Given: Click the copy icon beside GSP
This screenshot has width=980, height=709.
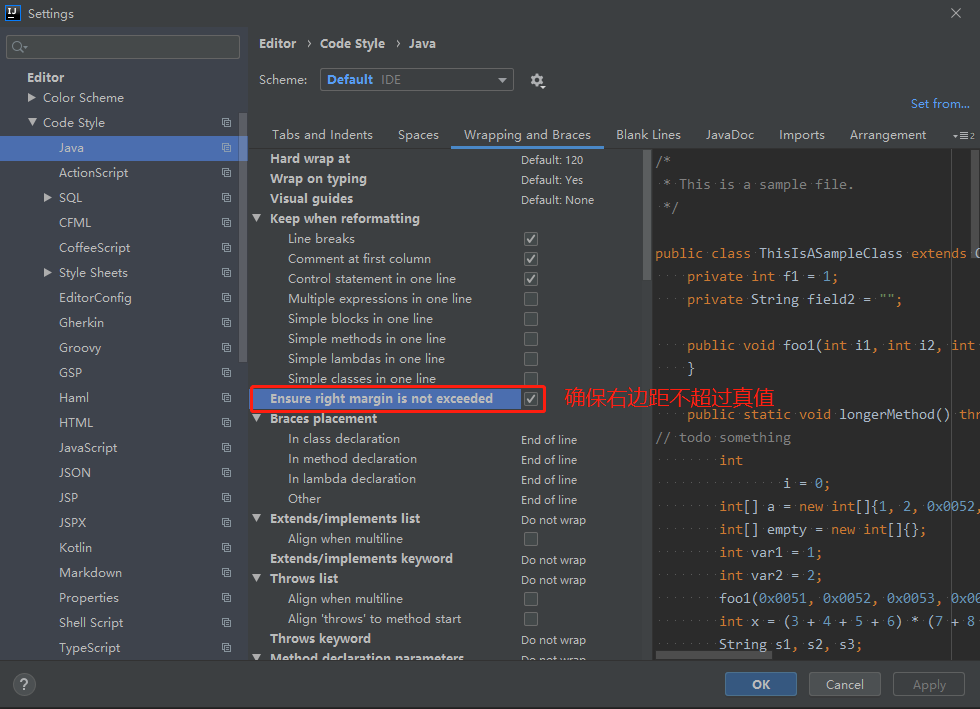Looking at the screenshot, I should [226, 373].
